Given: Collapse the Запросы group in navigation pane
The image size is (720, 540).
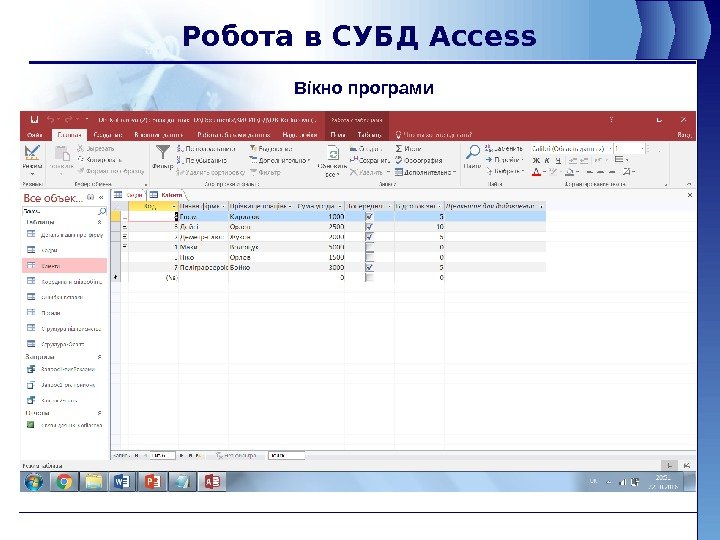Looking at the screenshot, I should (99, 357).
